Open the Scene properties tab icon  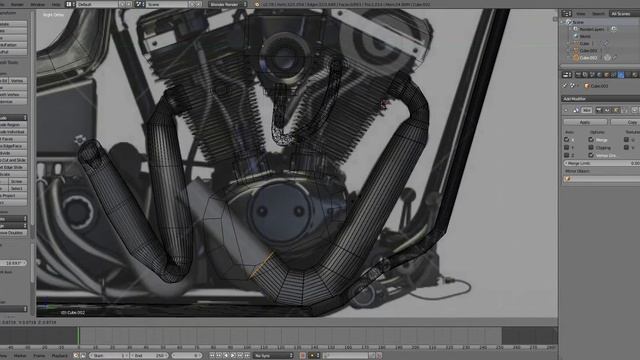pyautogui.click(x=592, y=75)
